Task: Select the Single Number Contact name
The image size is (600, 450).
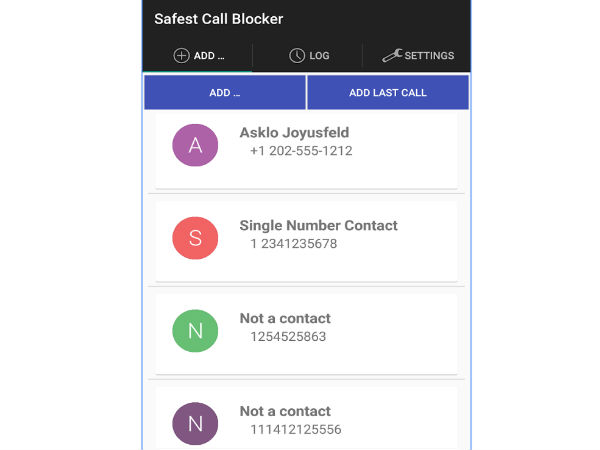Action: [x=318, y=226]
